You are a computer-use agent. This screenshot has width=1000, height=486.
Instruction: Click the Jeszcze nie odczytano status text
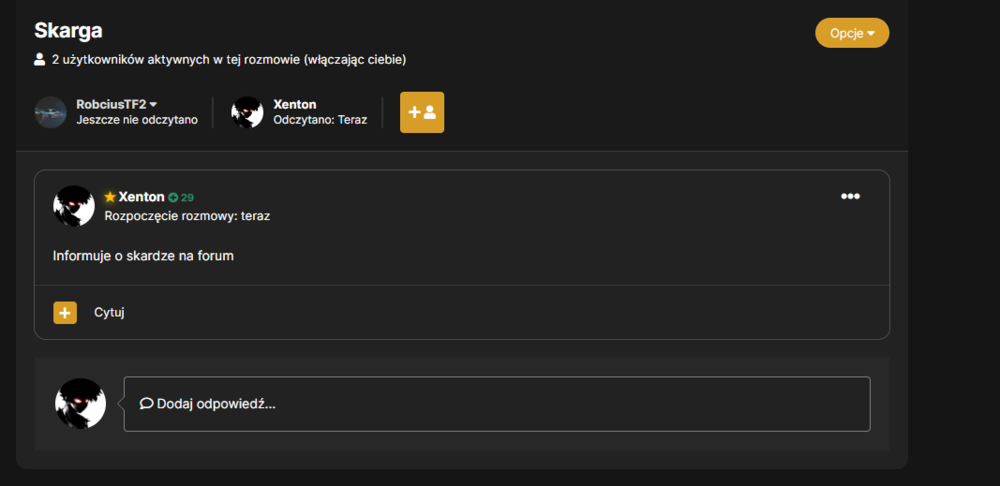(x=137, y=120)
